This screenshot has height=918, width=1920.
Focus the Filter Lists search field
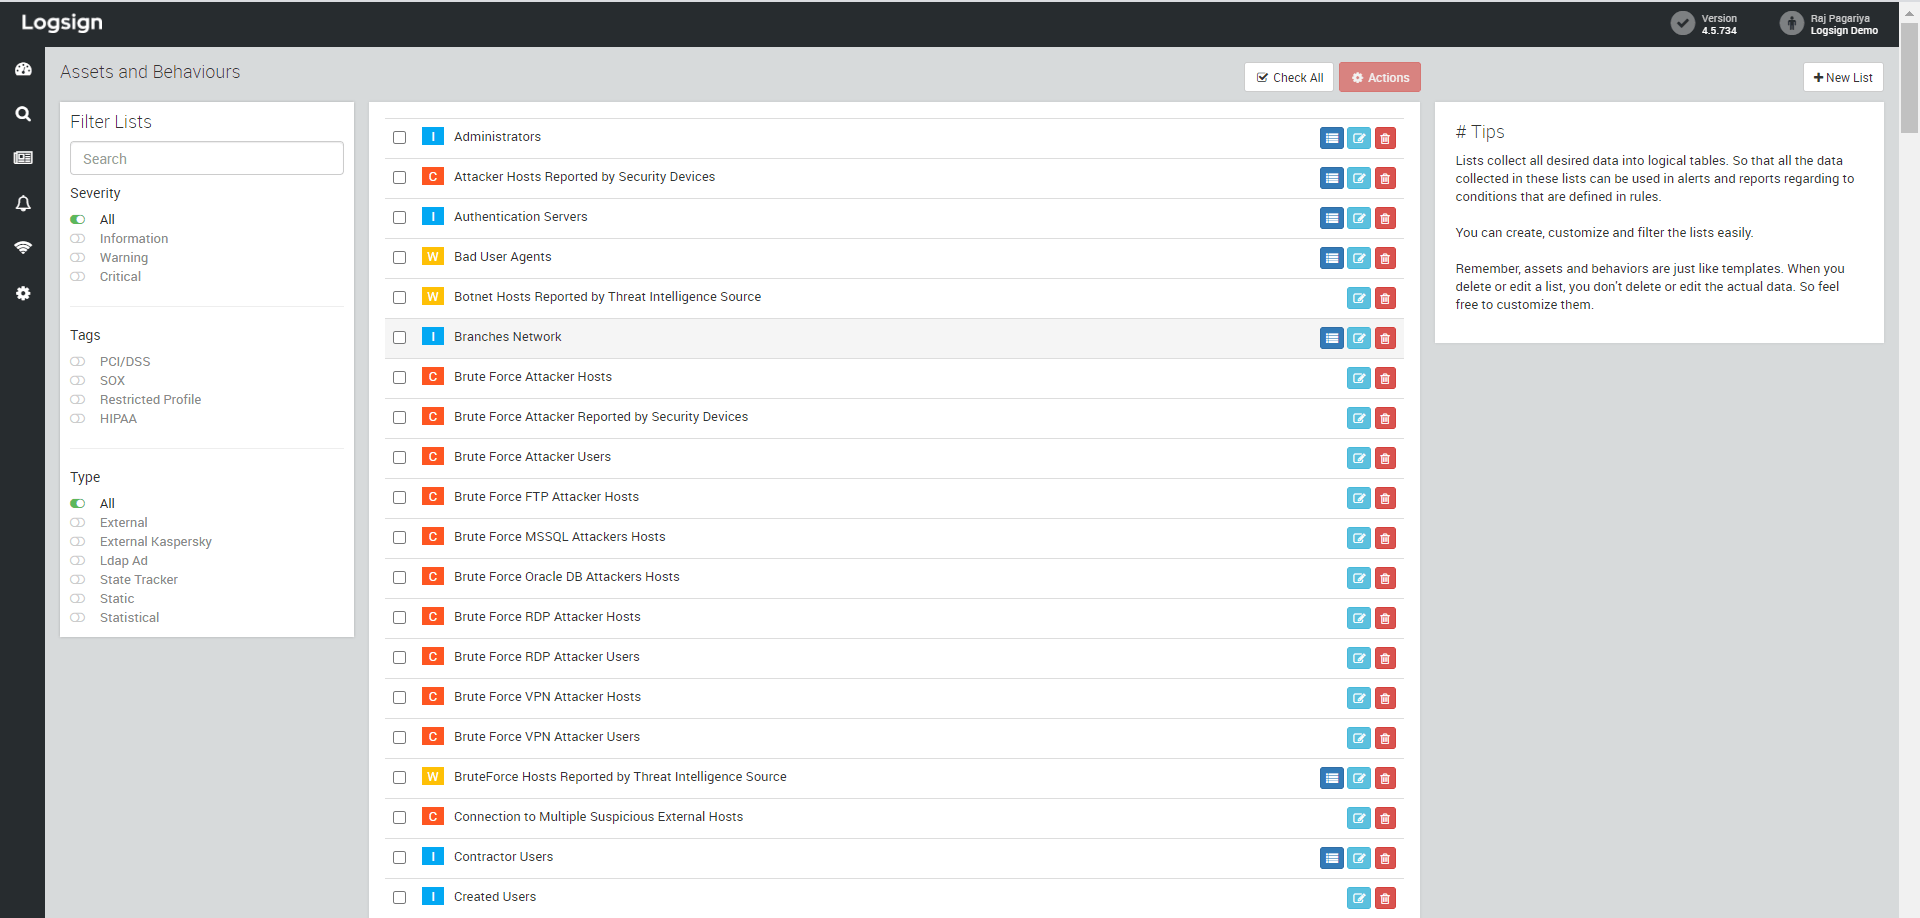[207, 158]
